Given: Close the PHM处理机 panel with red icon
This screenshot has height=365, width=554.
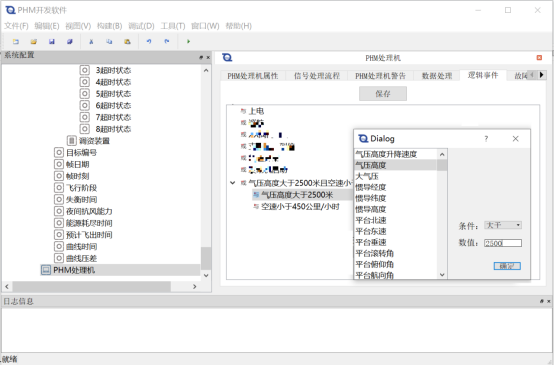Looking at the screenshot, I should pos(539,58).
